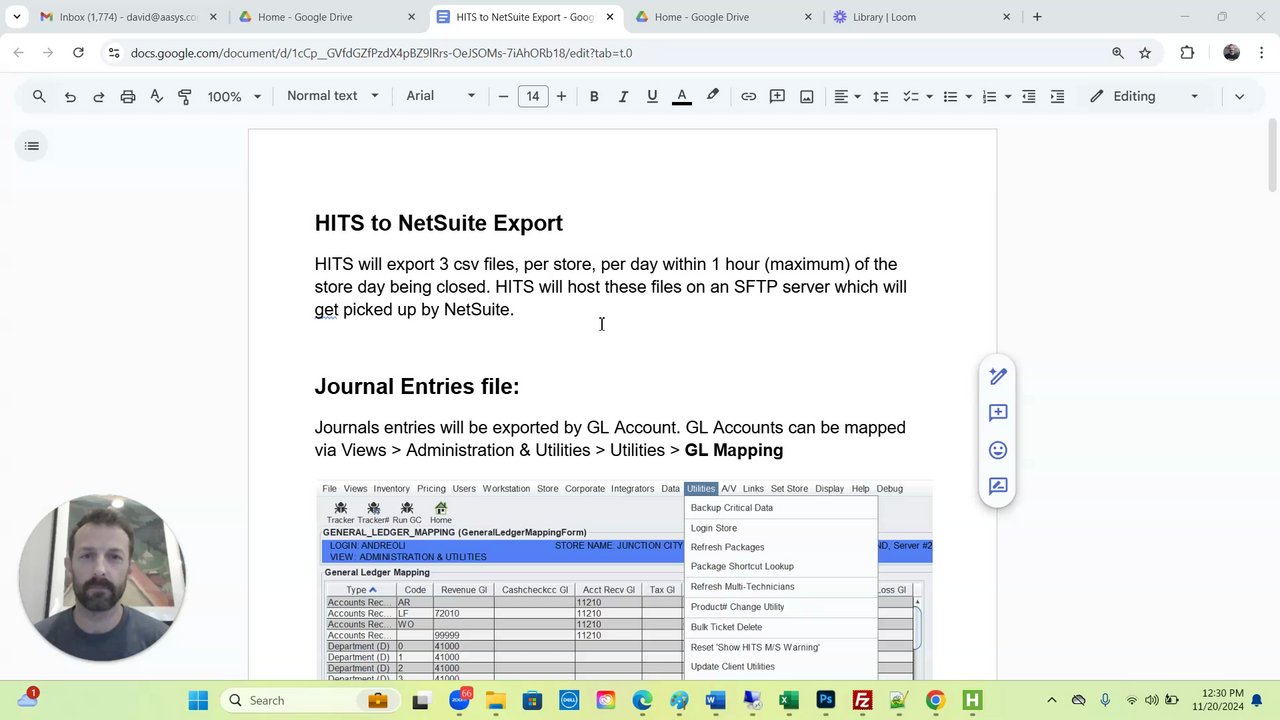The image size is (1280, 720).
Task: Open the Chrome extensions puzzle menu
Action: pos(1187,53)
